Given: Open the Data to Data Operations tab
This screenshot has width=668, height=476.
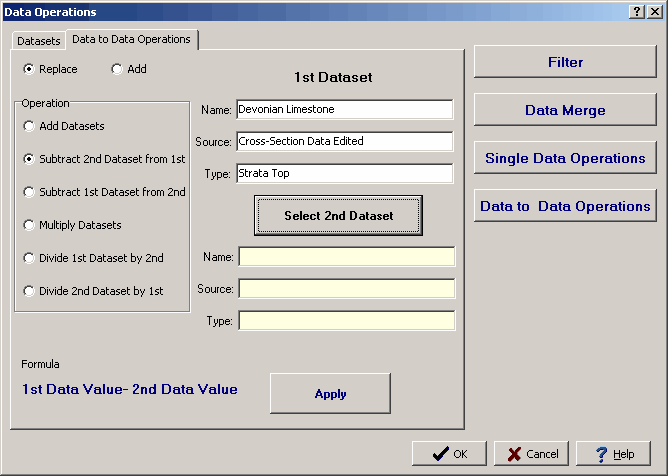Looking at the screenshot, I should pos(131,39).
